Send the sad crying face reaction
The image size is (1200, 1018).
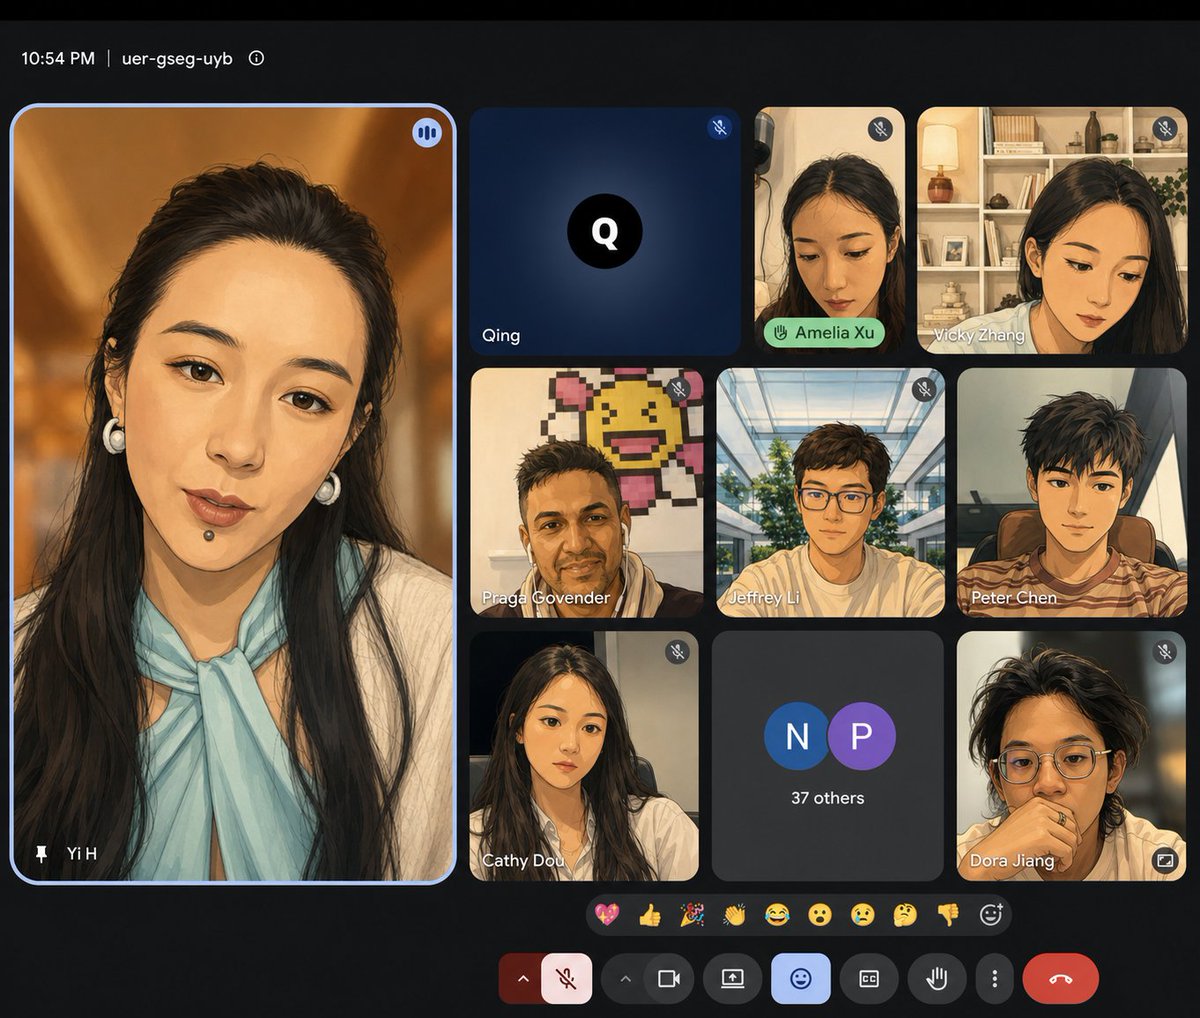[862, 914]
